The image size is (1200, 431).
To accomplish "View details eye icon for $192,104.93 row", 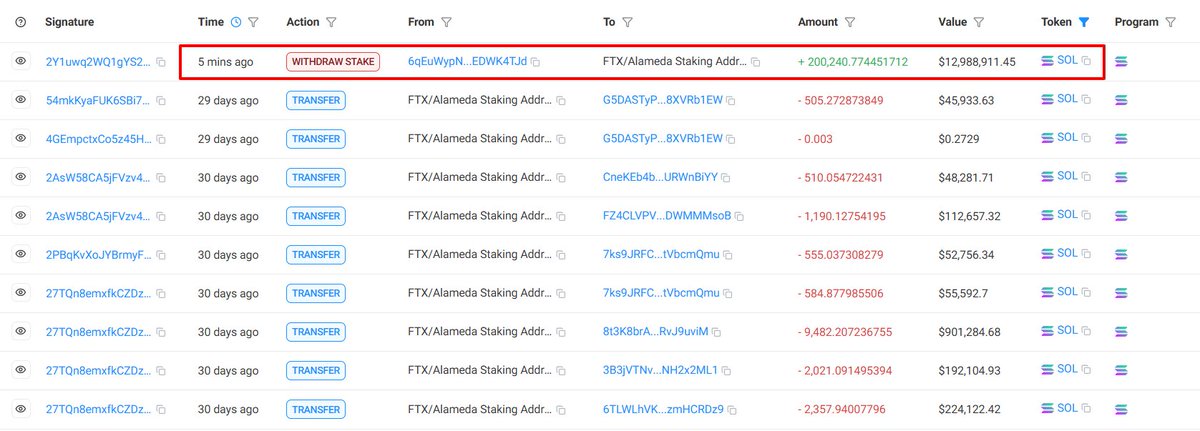I will click(21, 370).
